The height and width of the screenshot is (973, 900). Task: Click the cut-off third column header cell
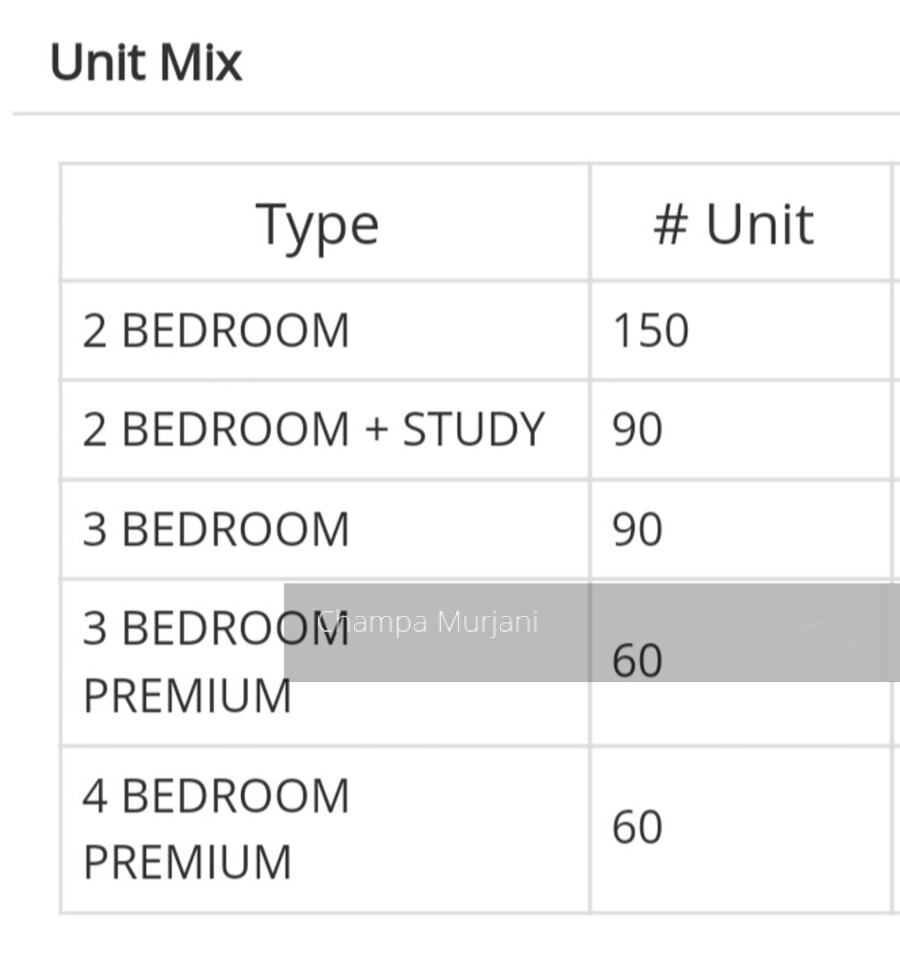point(895,224)
